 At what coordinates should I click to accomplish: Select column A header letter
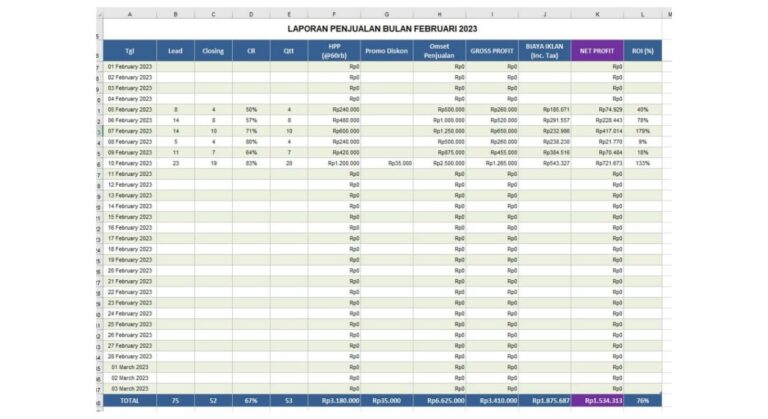[x=129, y=15]
